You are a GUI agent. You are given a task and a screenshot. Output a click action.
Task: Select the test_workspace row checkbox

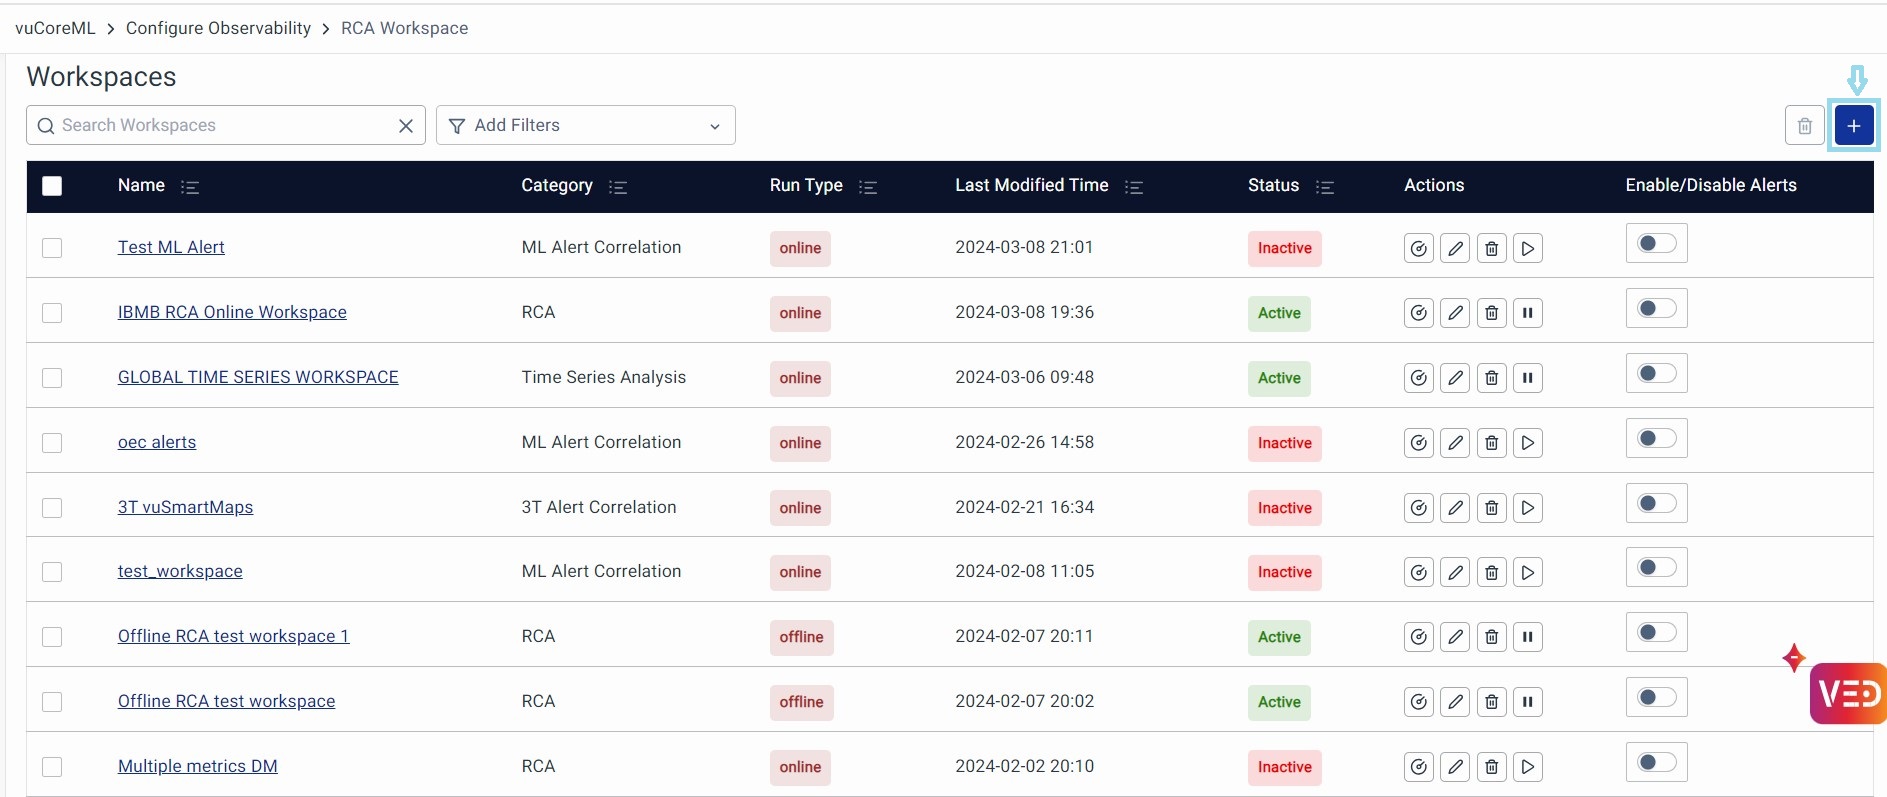tap(52, 572)
